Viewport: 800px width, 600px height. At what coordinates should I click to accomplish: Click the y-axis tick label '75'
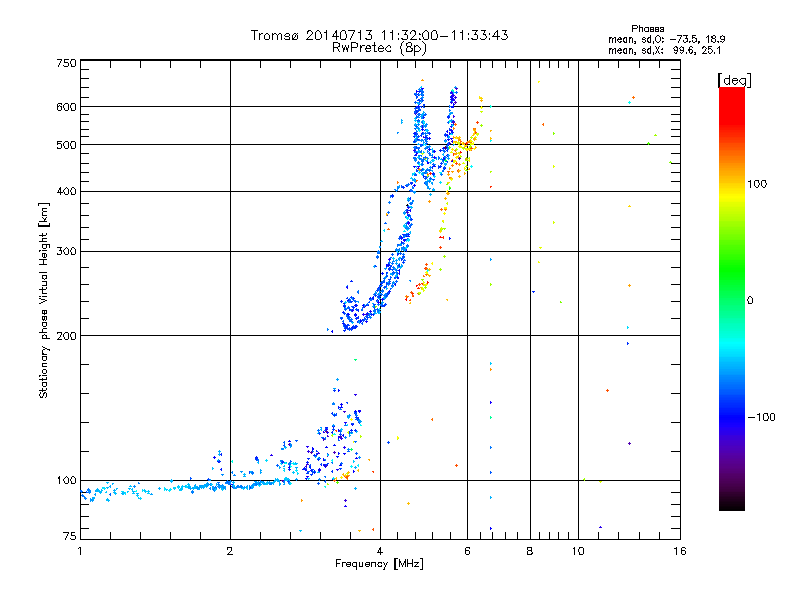(70, 536)
